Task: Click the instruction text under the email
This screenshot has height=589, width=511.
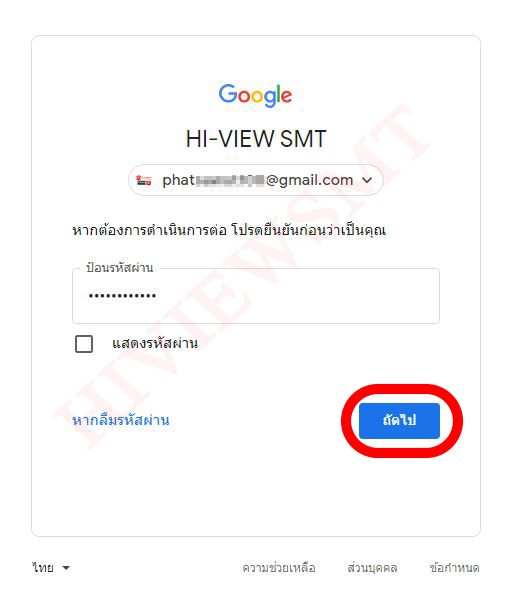Action: click(229, 230)
